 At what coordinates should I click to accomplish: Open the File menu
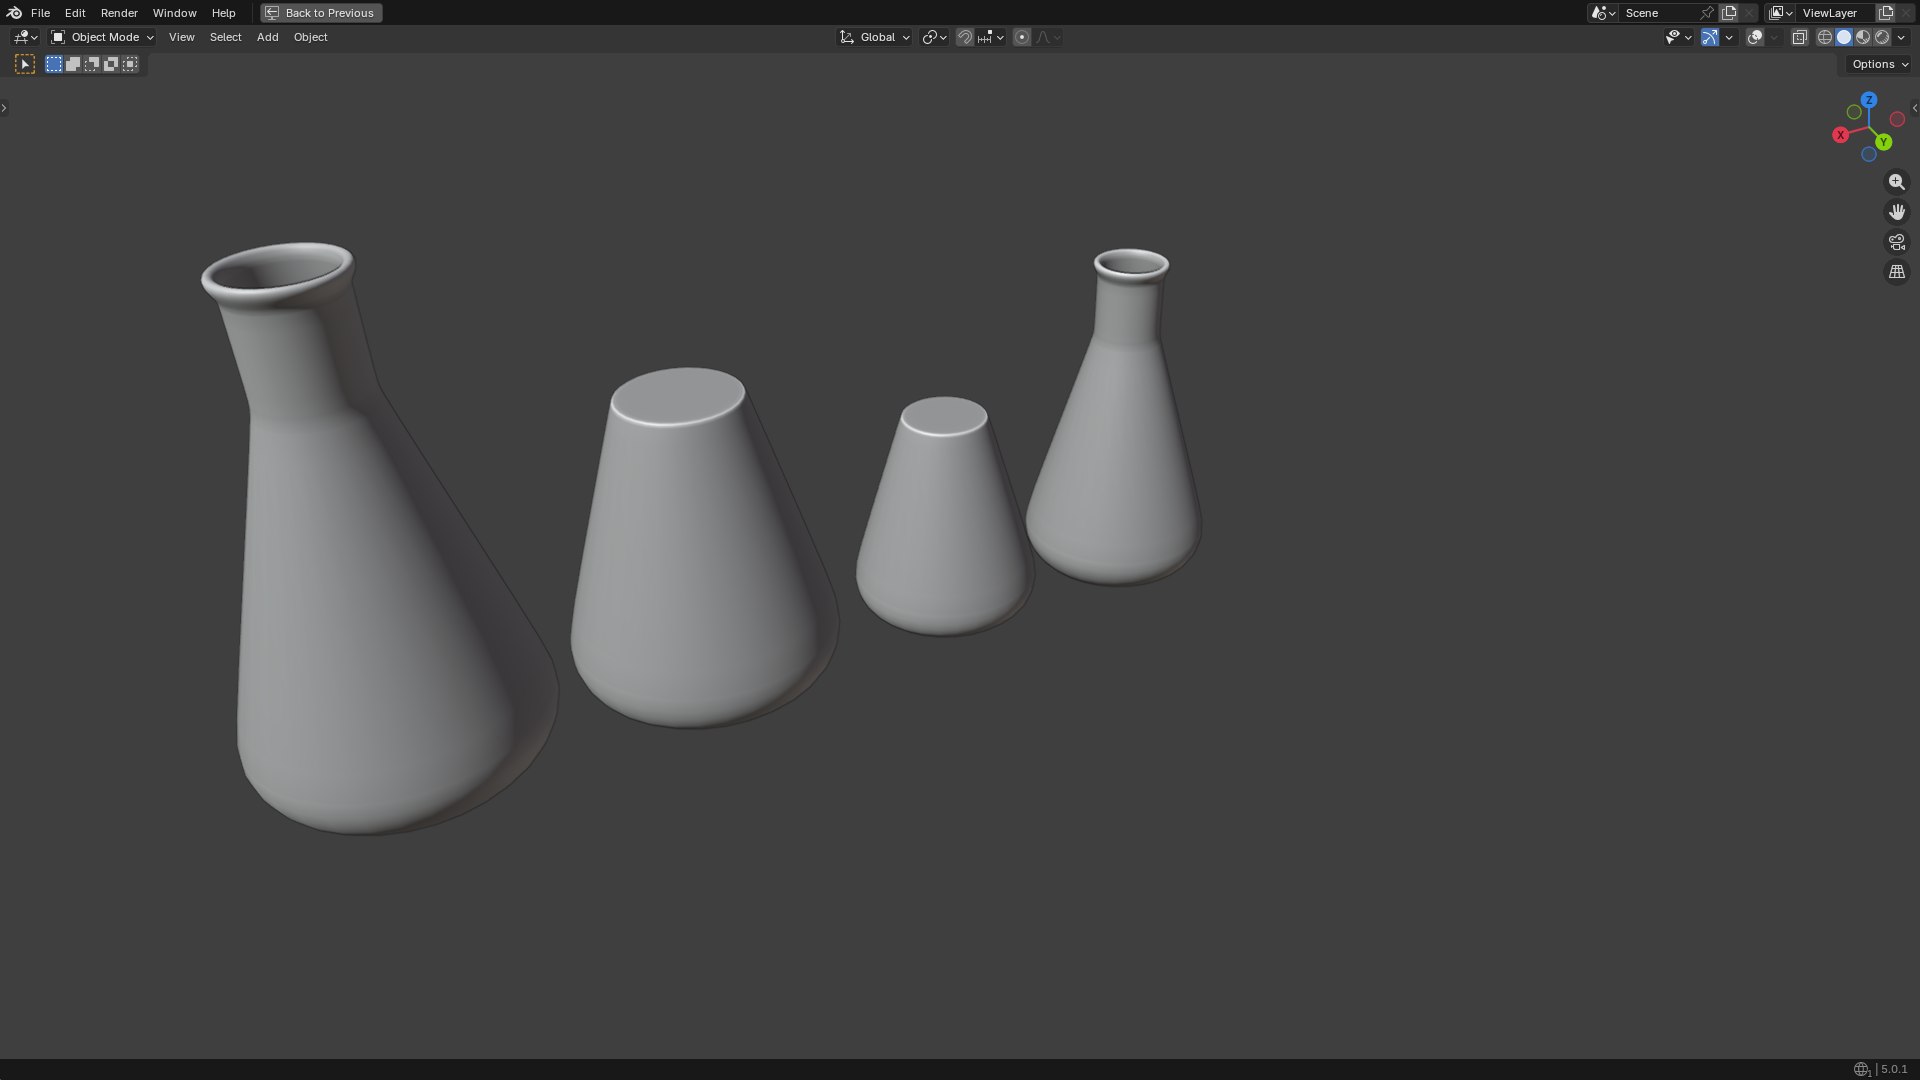[x=40, y=13]
